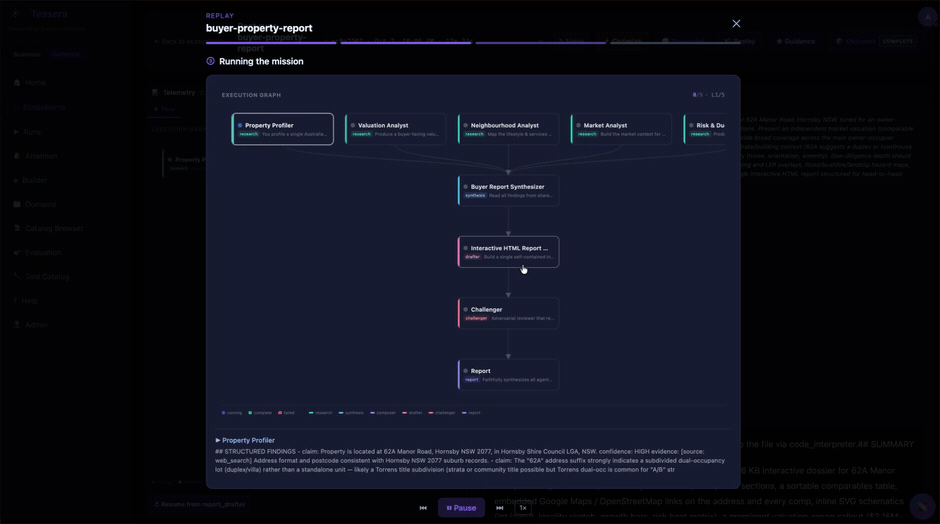Open the Telemetry panel header
Viewport: 940px width, 524px height.
(x=179, y=92)
